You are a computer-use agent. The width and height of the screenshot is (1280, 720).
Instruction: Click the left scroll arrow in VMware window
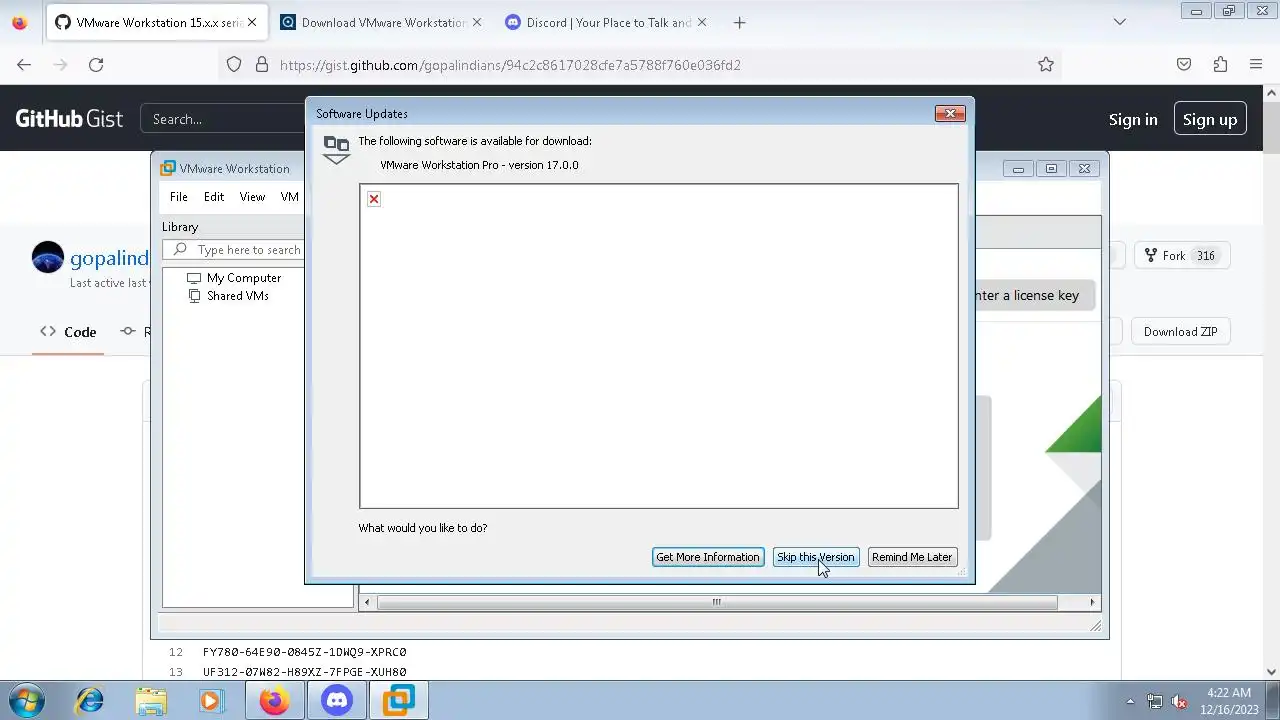(x=367, y=602)
